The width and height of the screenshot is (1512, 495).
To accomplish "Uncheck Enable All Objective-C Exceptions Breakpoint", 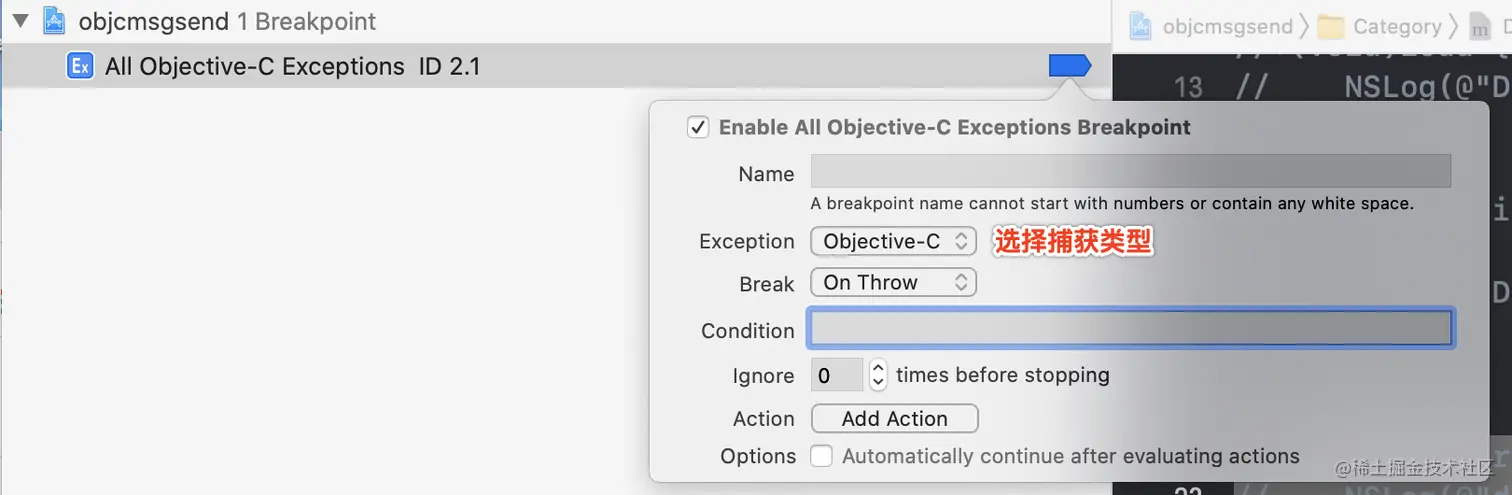I will coord(698,128).
